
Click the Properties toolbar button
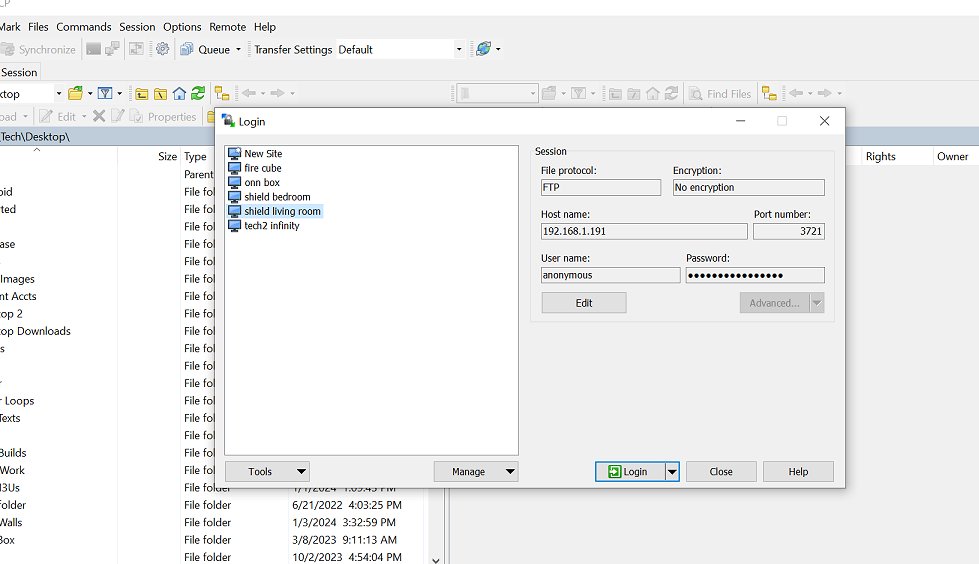[x=163, y=117]
